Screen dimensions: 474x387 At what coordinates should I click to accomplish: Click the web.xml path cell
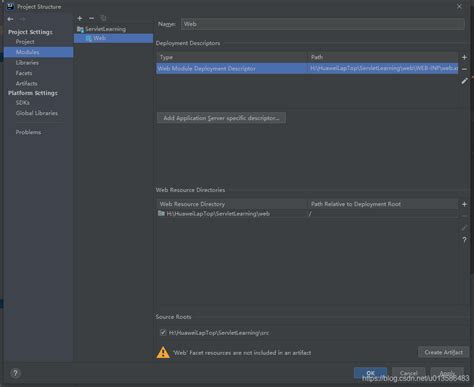(x=383, y=68)
